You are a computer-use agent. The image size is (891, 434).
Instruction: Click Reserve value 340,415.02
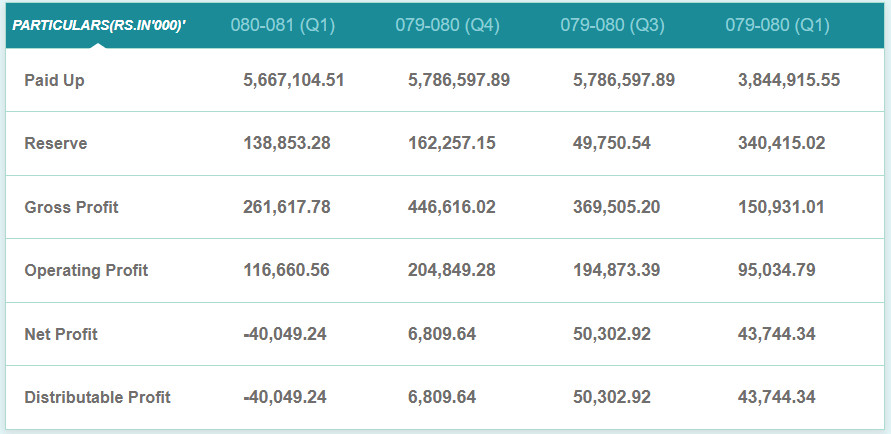point(782,143)
